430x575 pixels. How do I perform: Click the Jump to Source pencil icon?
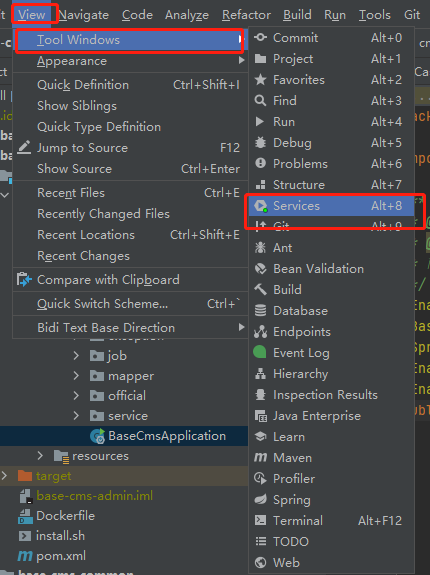(x=24, y=147)
